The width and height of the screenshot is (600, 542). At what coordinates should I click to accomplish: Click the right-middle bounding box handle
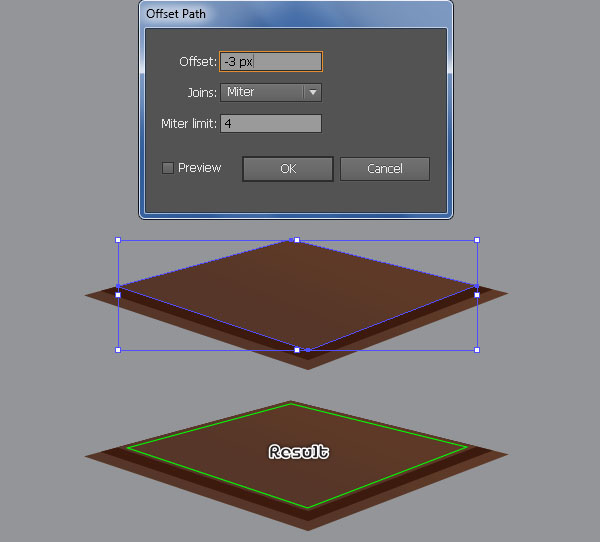(x=477, y=295)
